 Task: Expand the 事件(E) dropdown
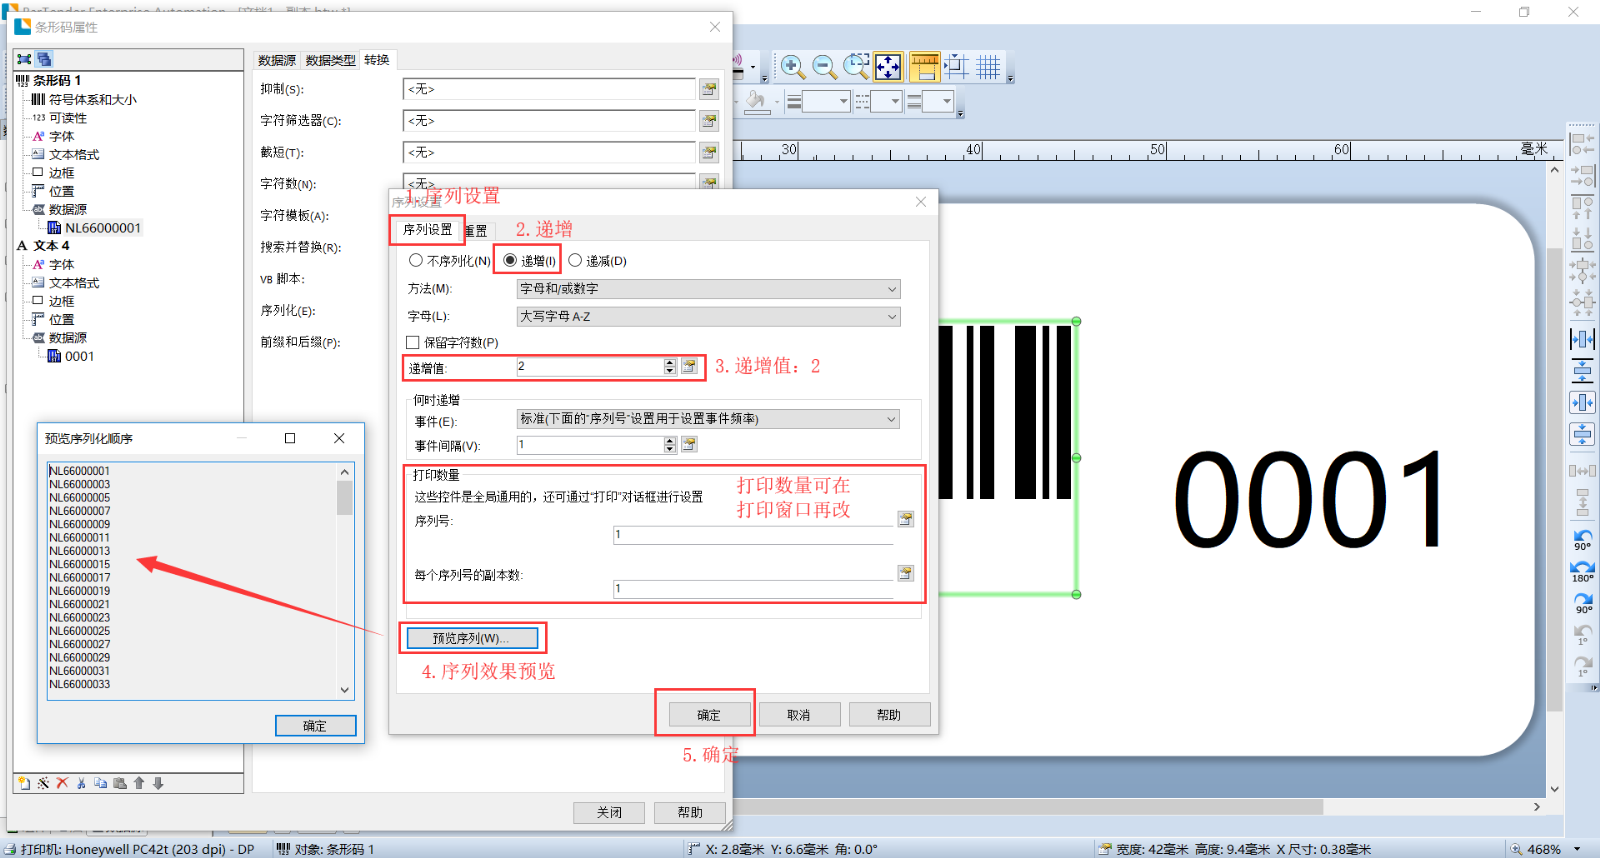708,419
